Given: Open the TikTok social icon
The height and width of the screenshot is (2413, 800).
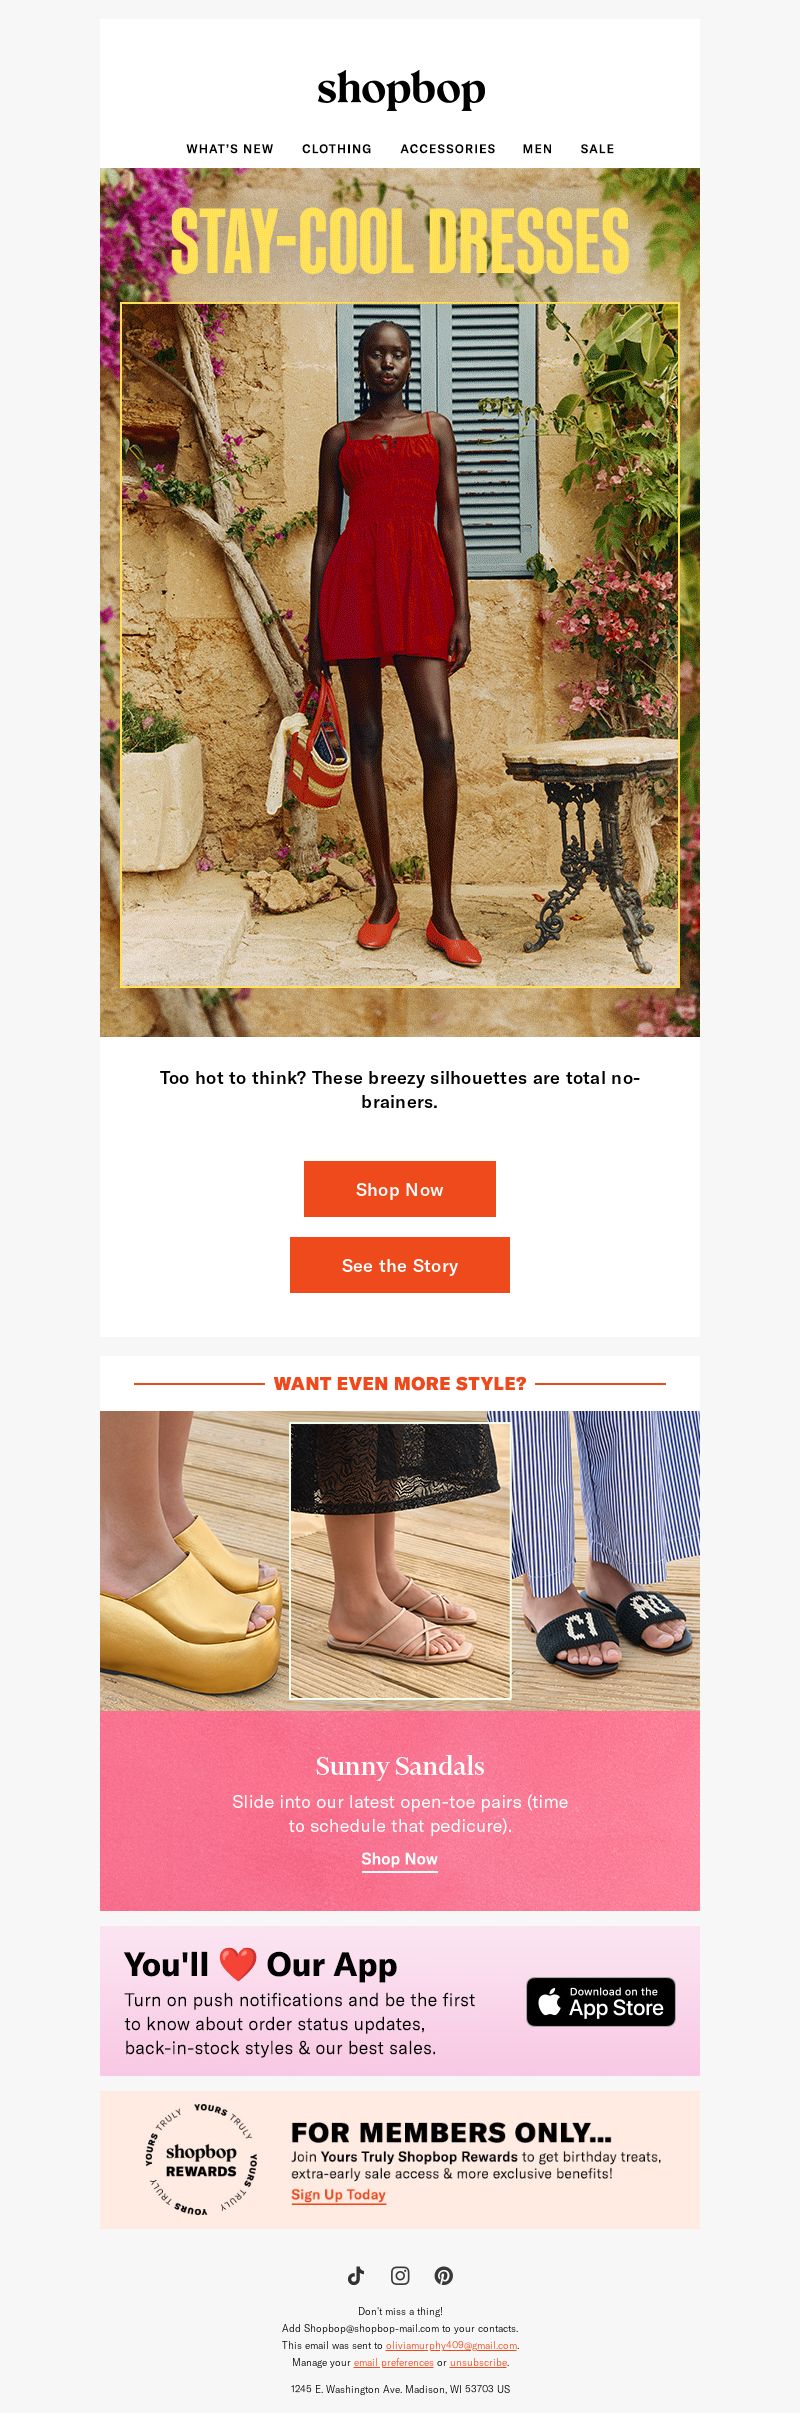Looking at the screenshot, I should tap(356, 2275).
